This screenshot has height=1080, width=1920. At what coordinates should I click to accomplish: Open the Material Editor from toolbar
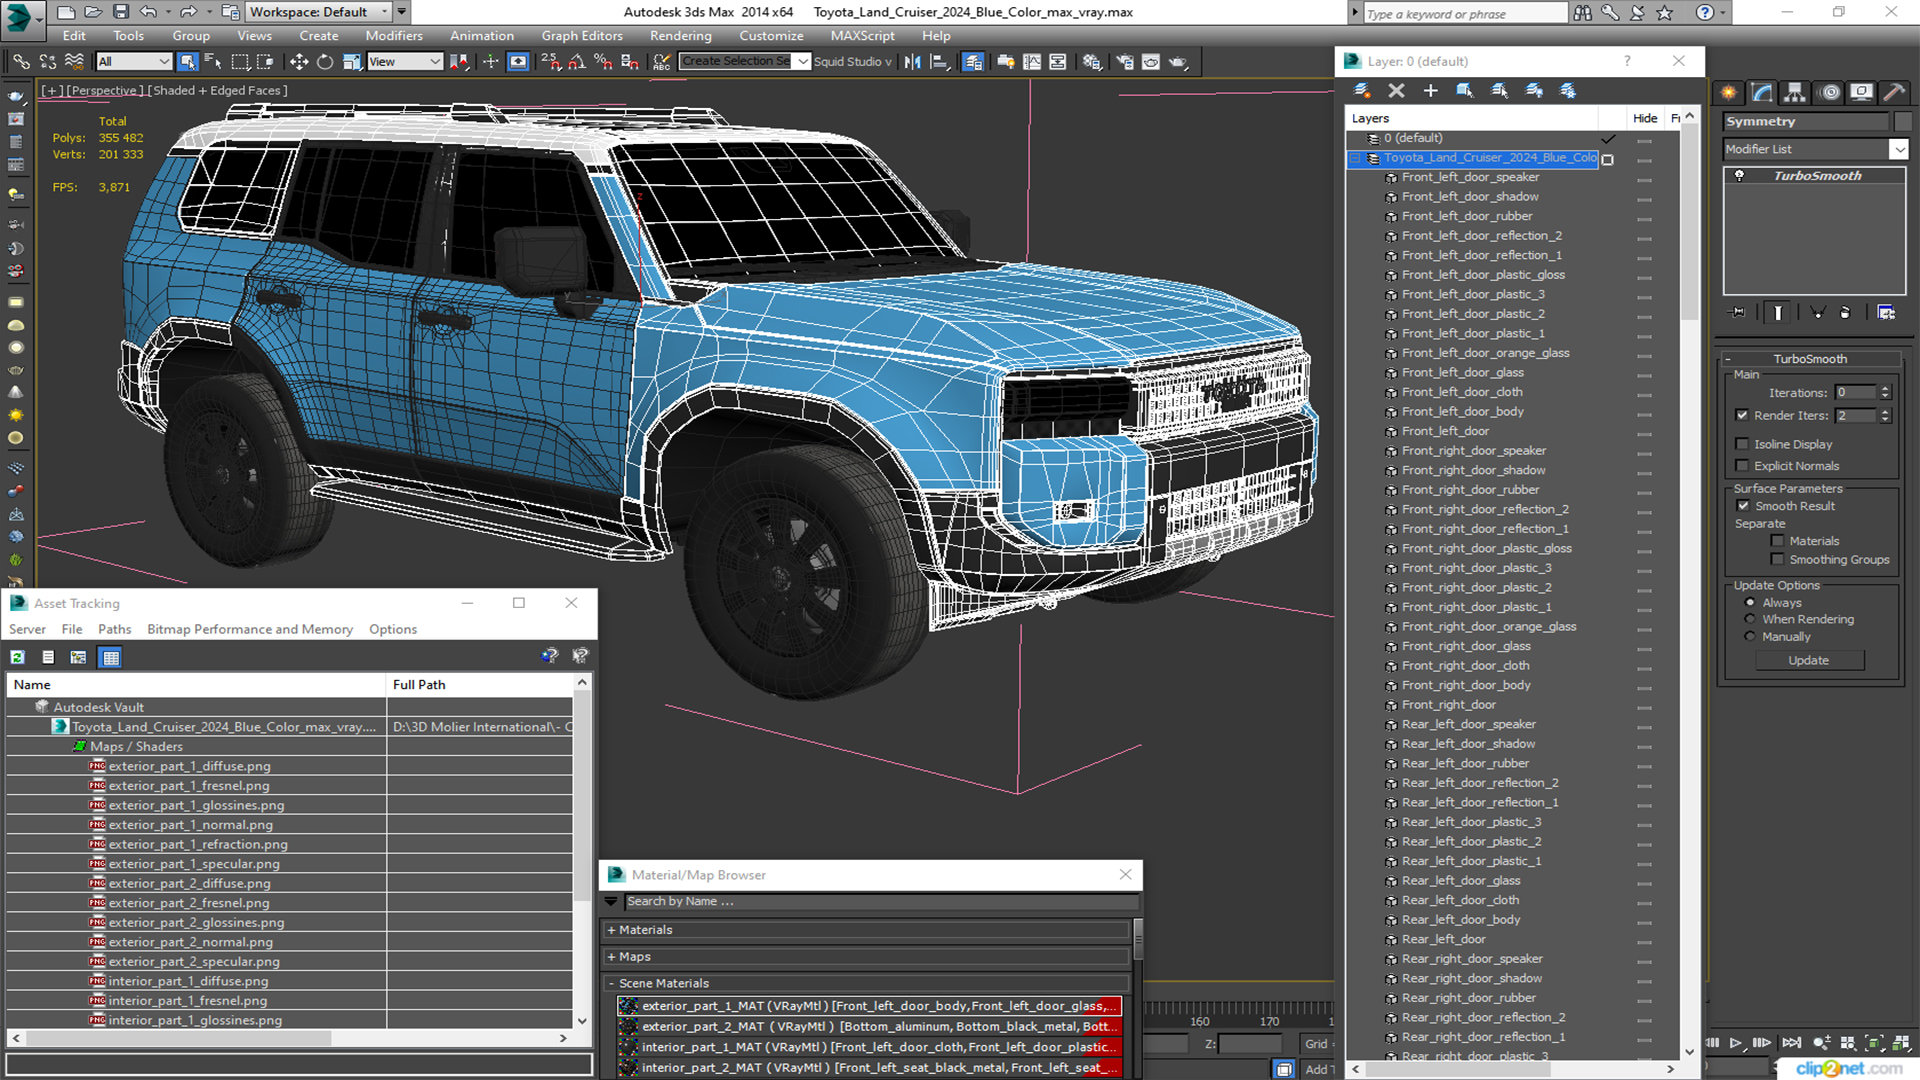point(1092,62)
